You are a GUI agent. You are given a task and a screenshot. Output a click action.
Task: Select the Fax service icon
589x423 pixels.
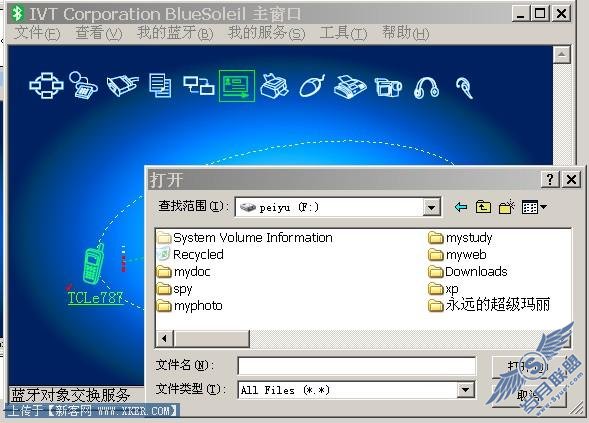pyautogui.click(x=350, y=86)
